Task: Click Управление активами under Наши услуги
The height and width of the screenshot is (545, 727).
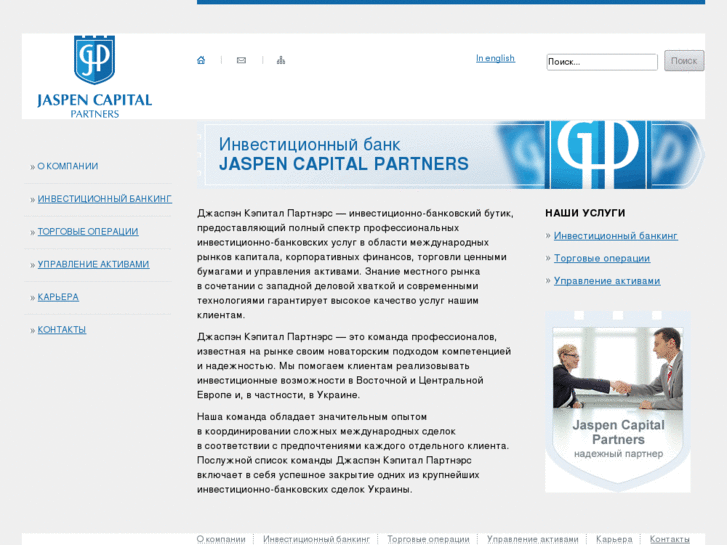Action: coord(606,281)
